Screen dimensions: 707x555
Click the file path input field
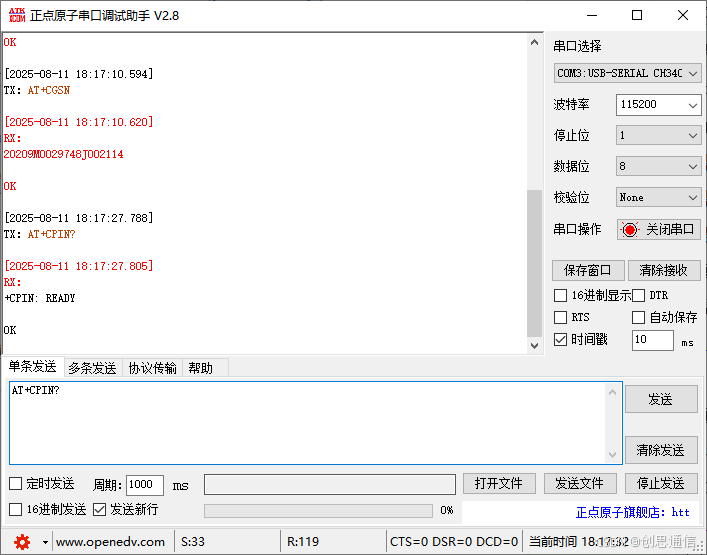[x=330, y=484]
